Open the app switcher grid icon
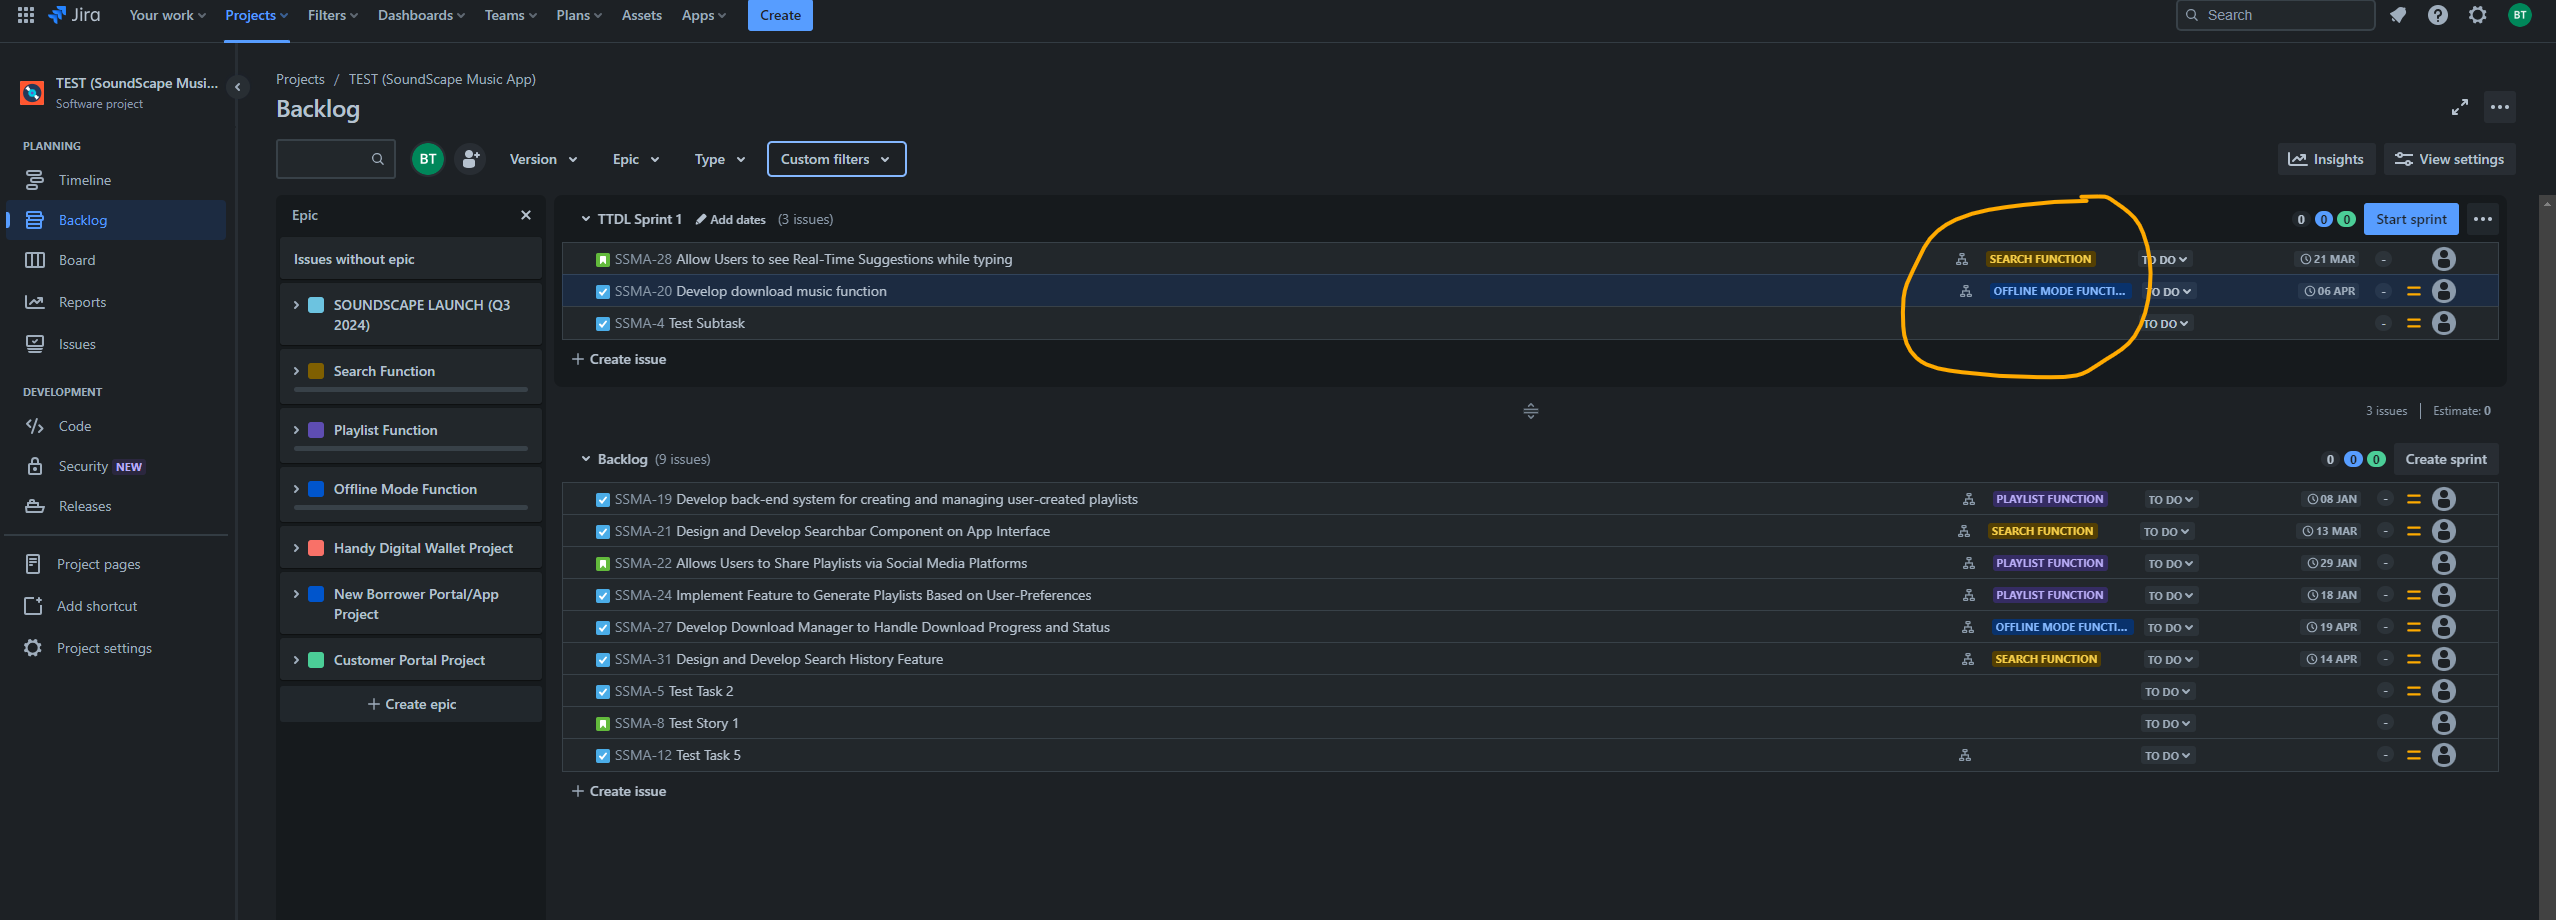Viewport: 2556px width, 920px height. click(x=26, y=15)
